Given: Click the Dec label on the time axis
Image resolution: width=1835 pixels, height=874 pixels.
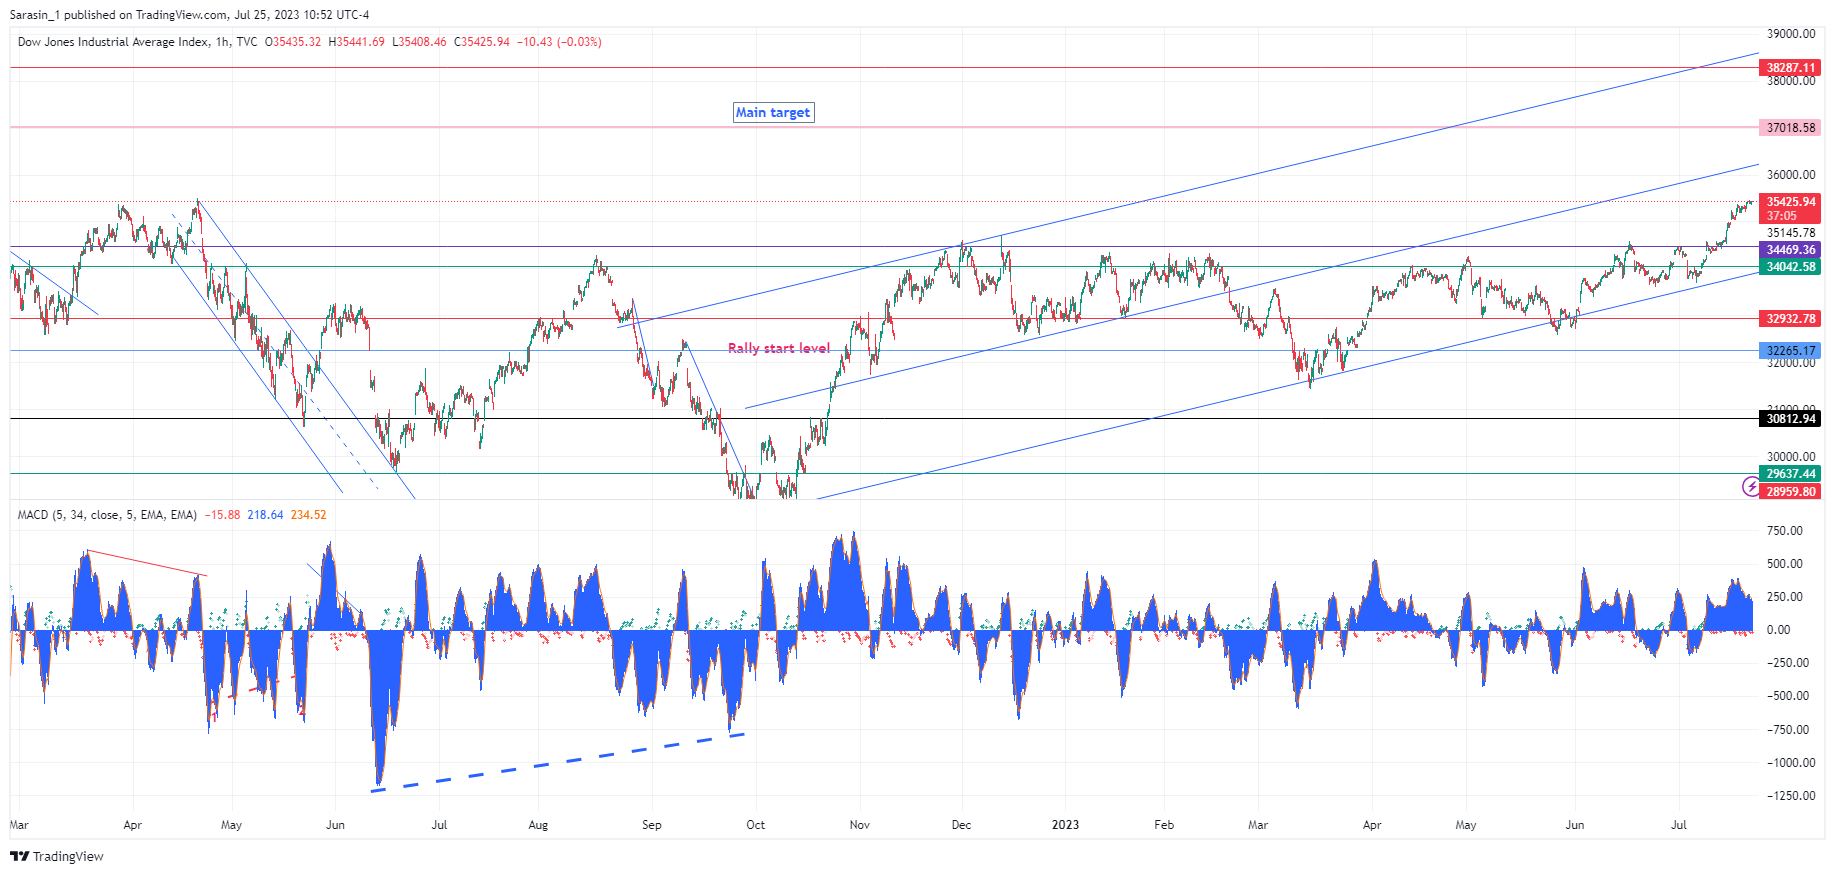Looking at the screenshot, I should click(961, 825).
